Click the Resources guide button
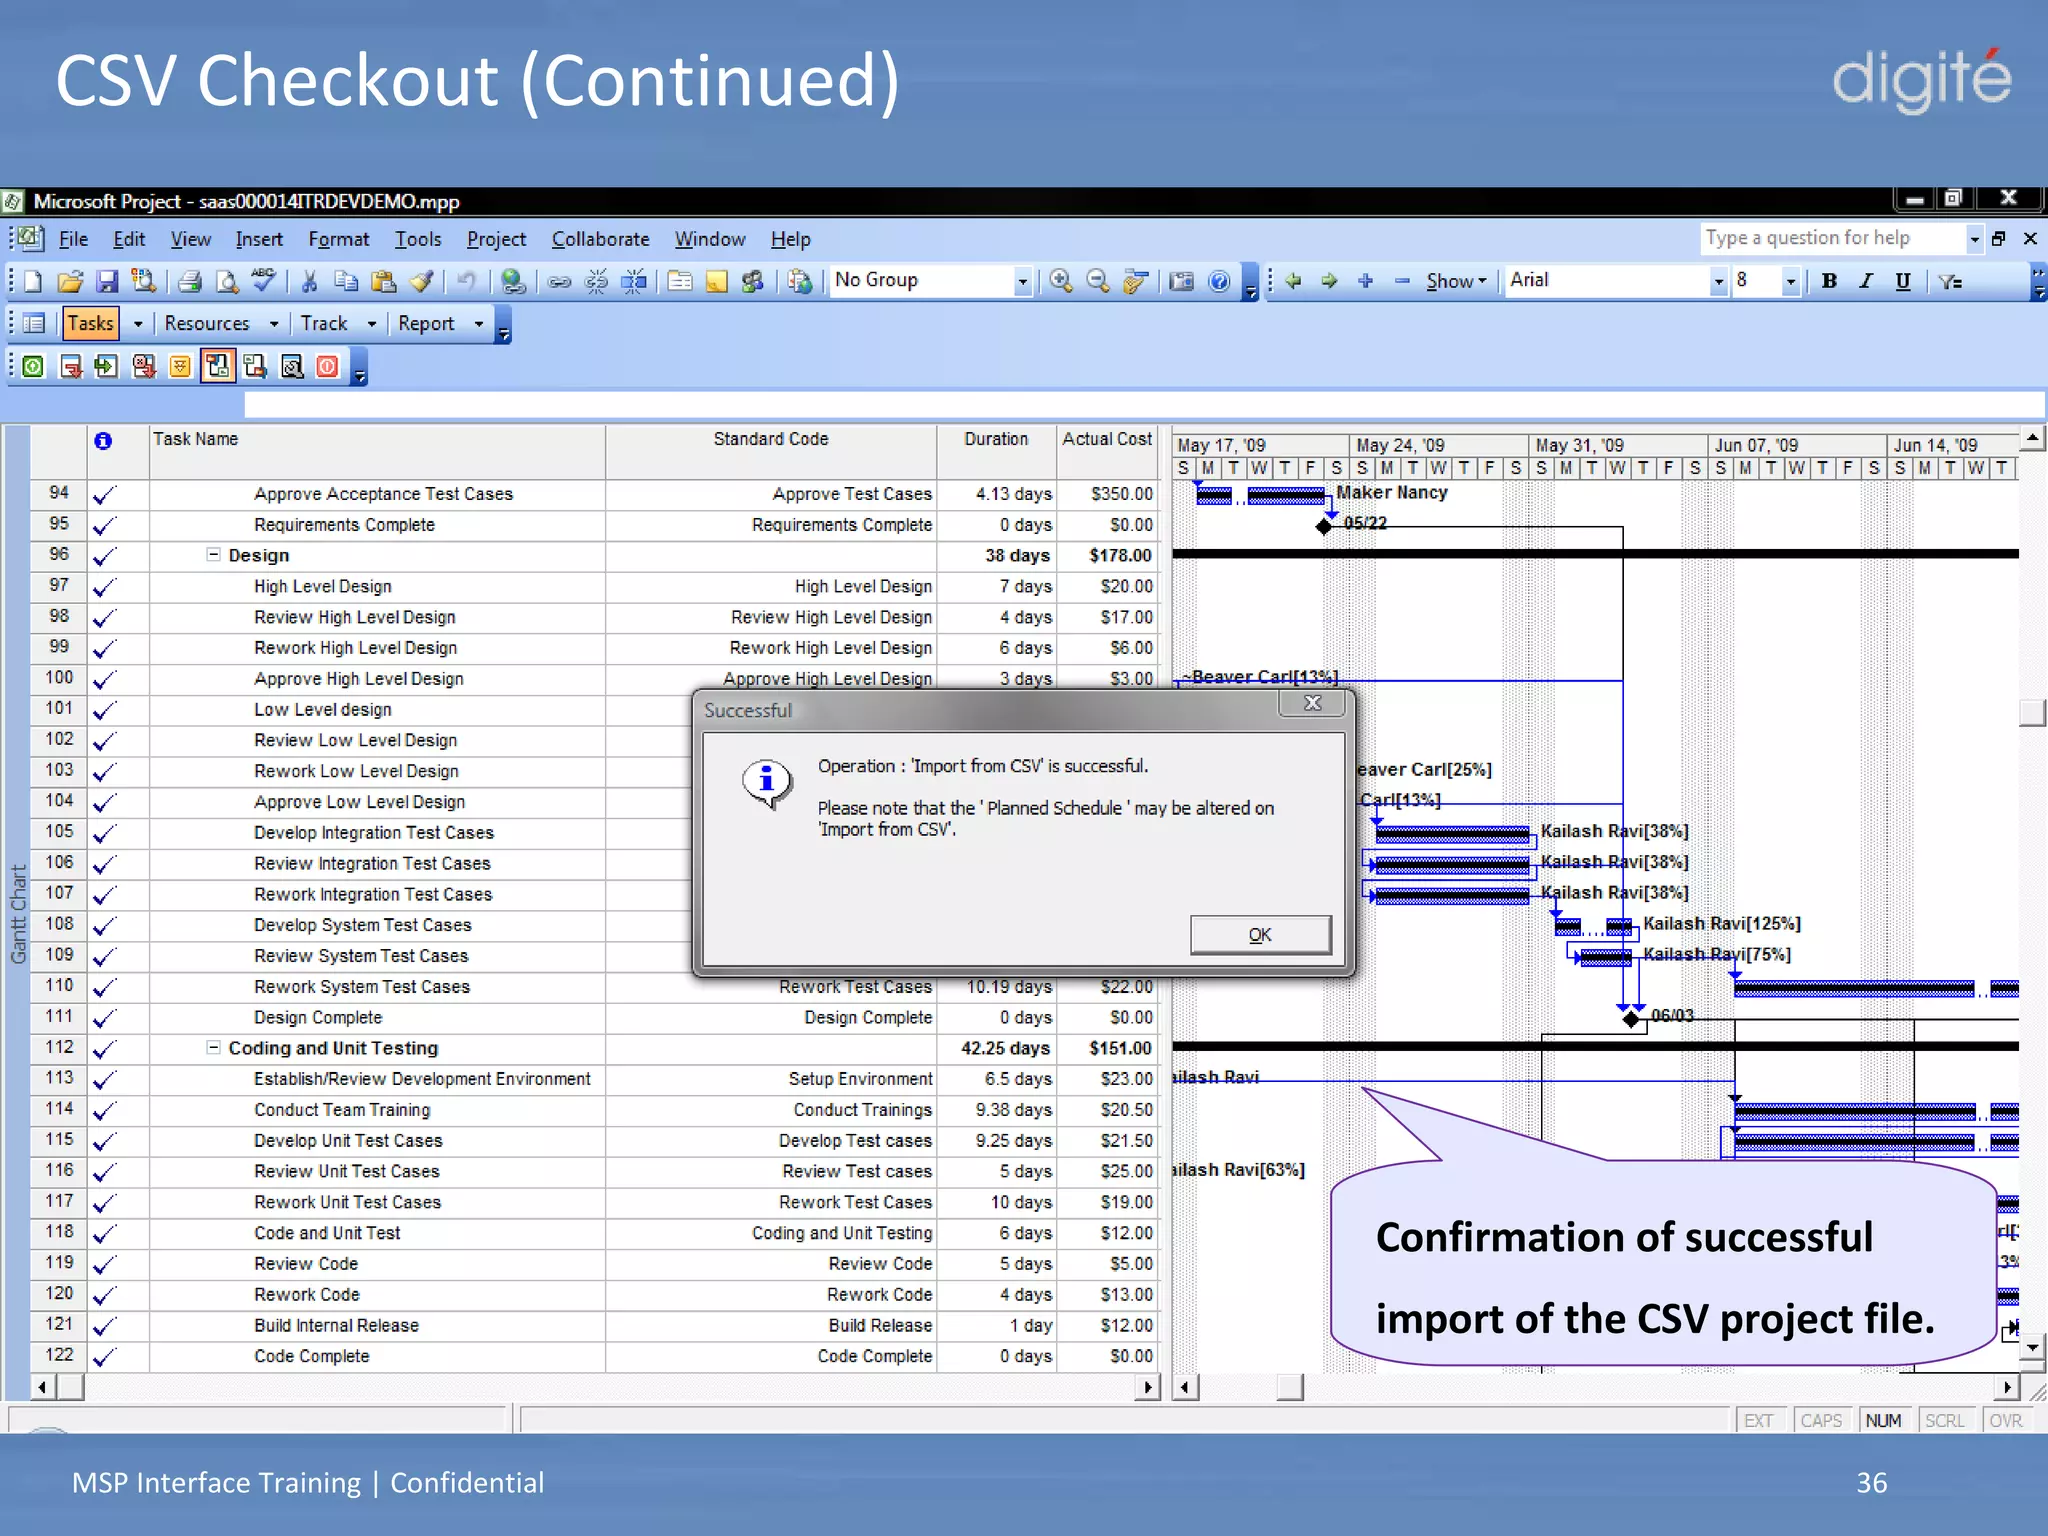Viewport: 2048px width, 1536px height. [x=207, y=323]
